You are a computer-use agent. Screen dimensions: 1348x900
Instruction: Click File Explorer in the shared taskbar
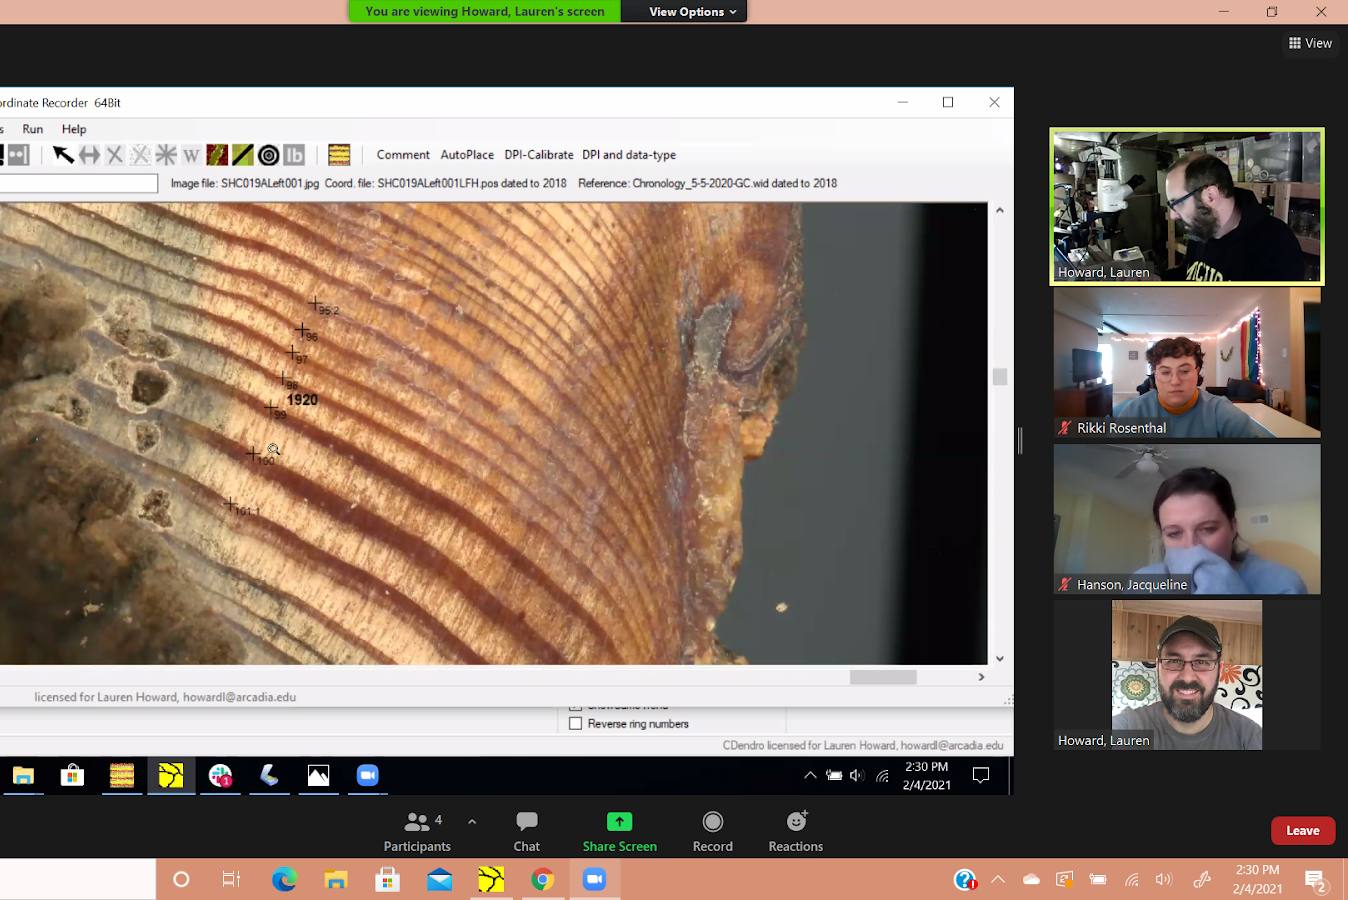(x=23, y=775)
